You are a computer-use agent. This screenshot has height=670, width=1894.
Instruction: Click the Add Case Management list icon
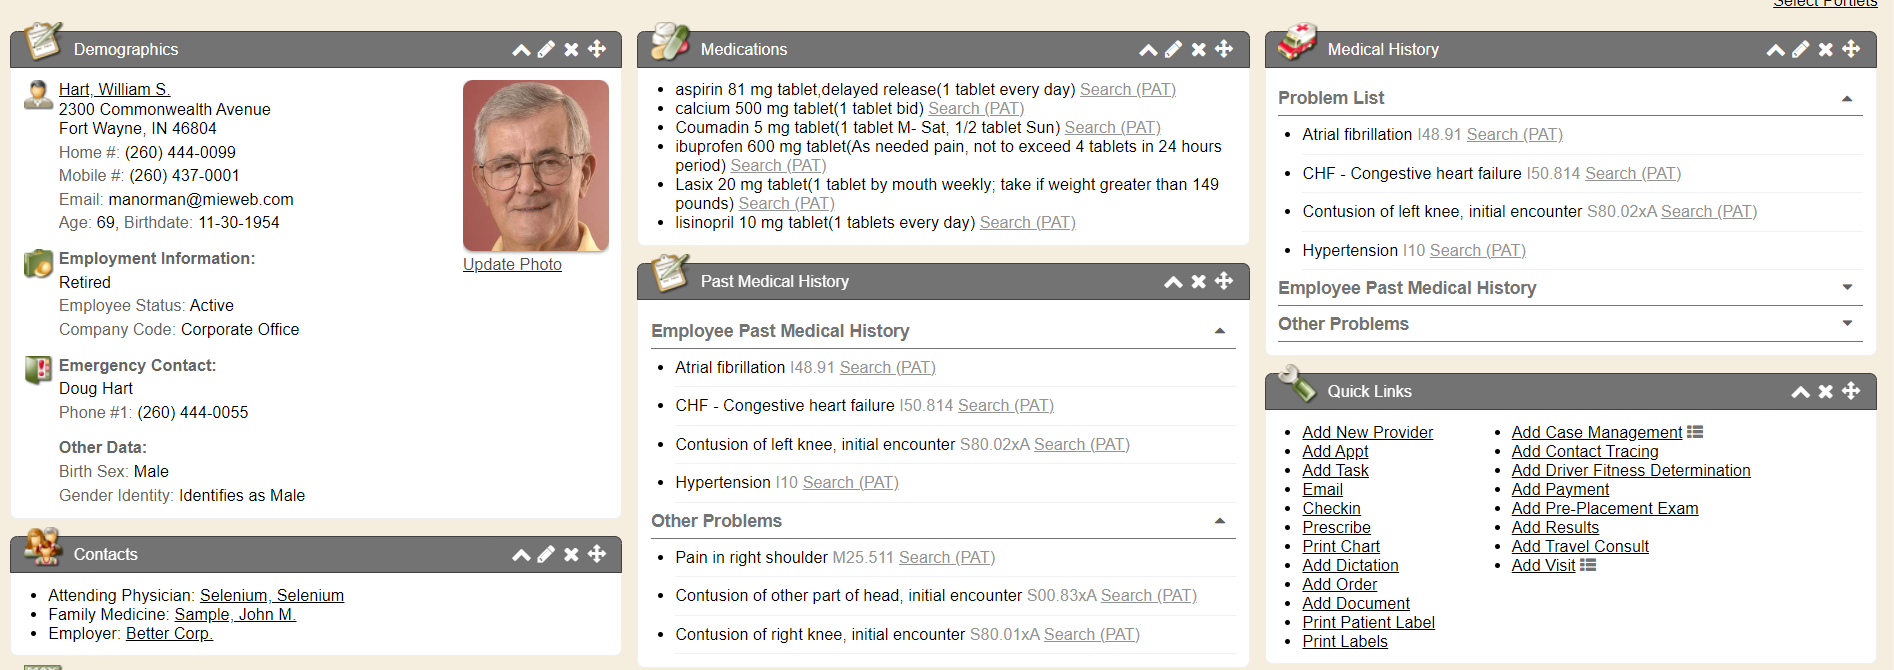[1695, 432]
